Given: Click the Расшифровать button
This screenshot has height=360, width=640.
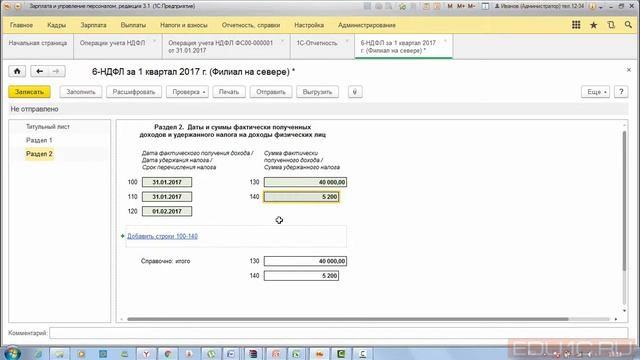Looking at the screenshot, I should (134, 92).
